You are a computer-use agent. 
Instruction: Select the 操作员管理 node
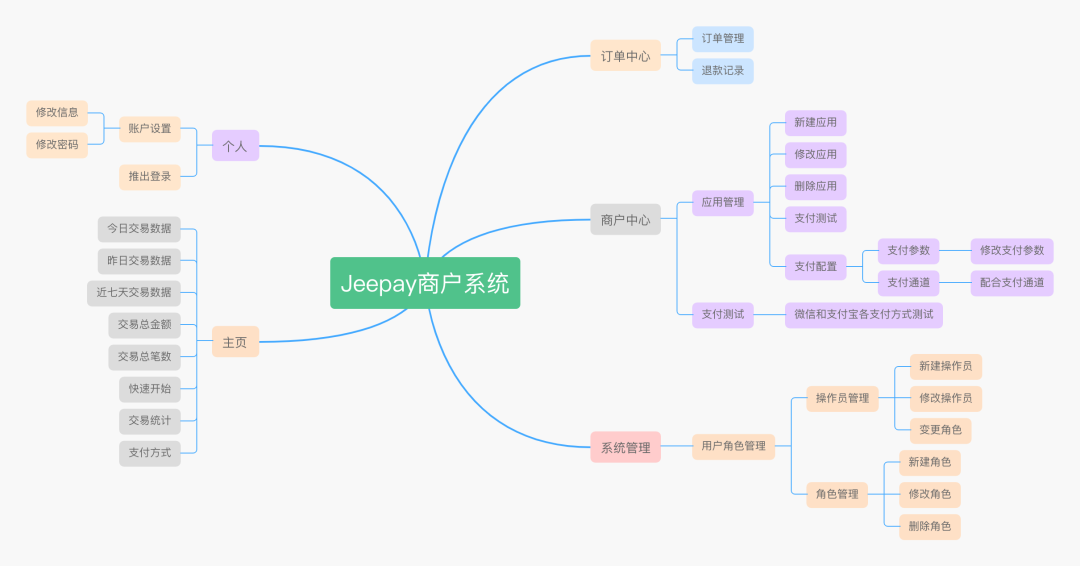(x=842, y=398)
